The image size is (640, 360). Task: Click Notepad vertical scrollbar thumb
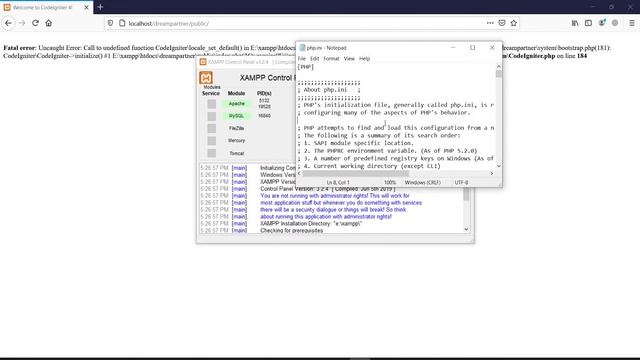click(x=498, y=74)
